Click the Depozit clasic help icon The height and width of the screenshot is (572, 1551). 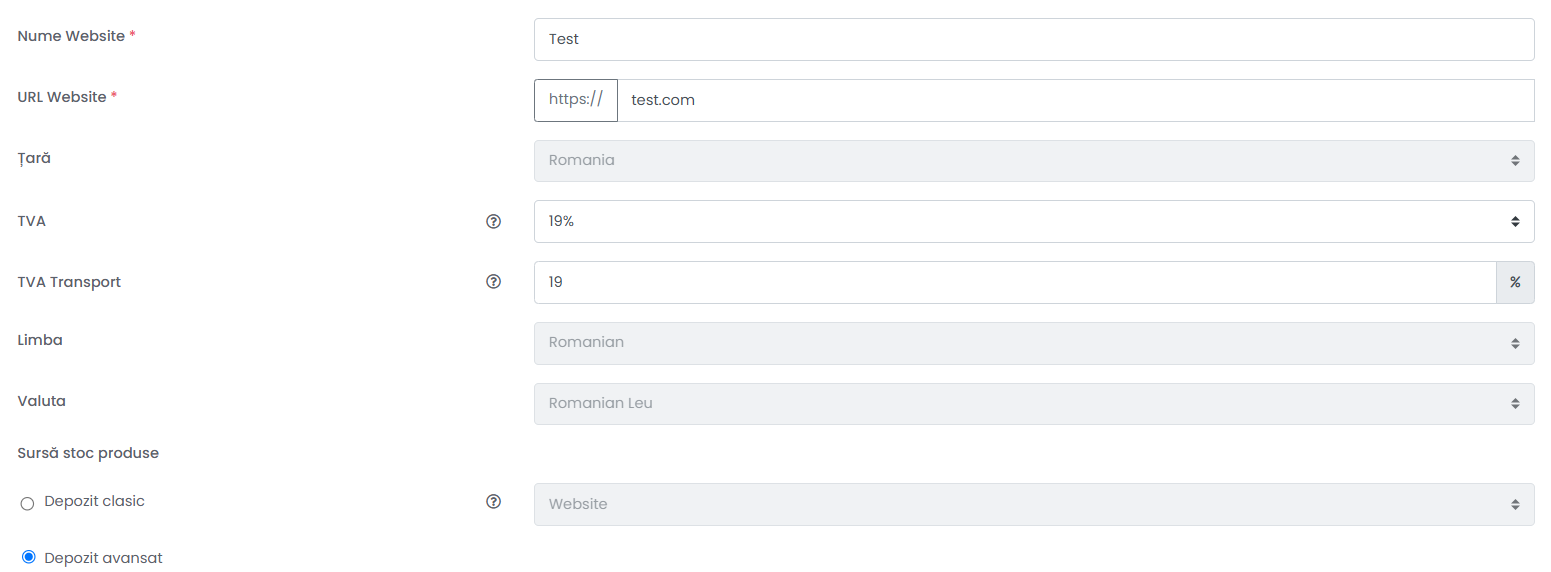tap(493, 501)
